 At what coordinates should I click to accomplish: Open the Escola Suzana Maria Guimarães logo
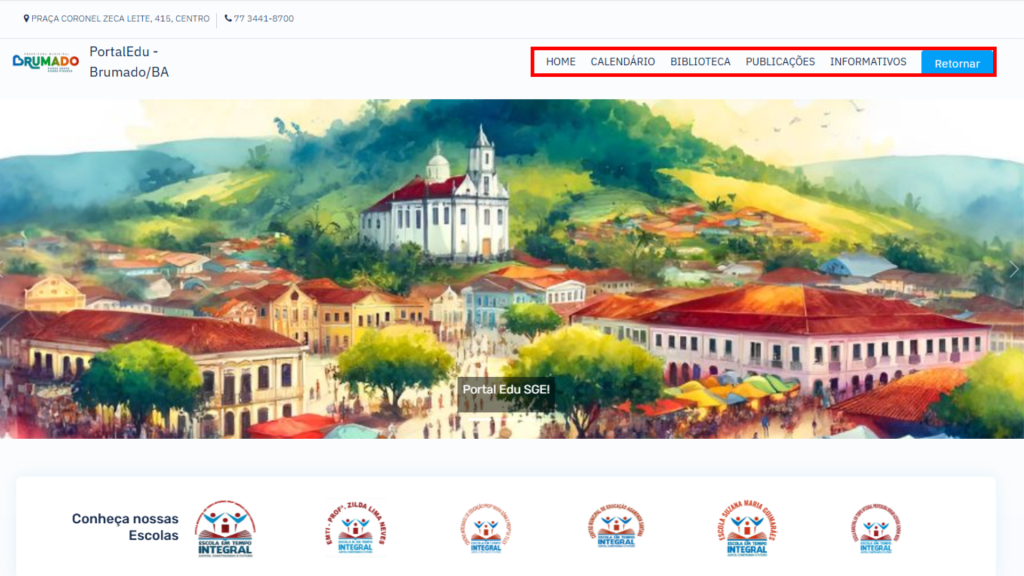point(747,528)
